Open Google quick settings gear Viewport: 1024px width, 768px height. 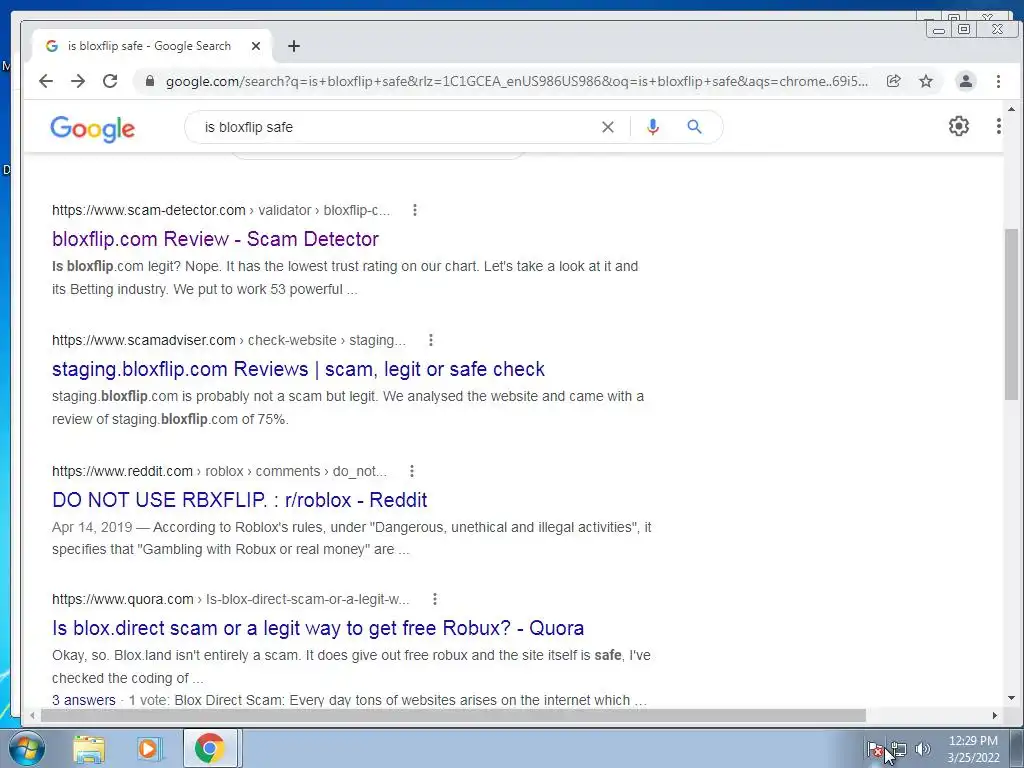pos(958,126)
